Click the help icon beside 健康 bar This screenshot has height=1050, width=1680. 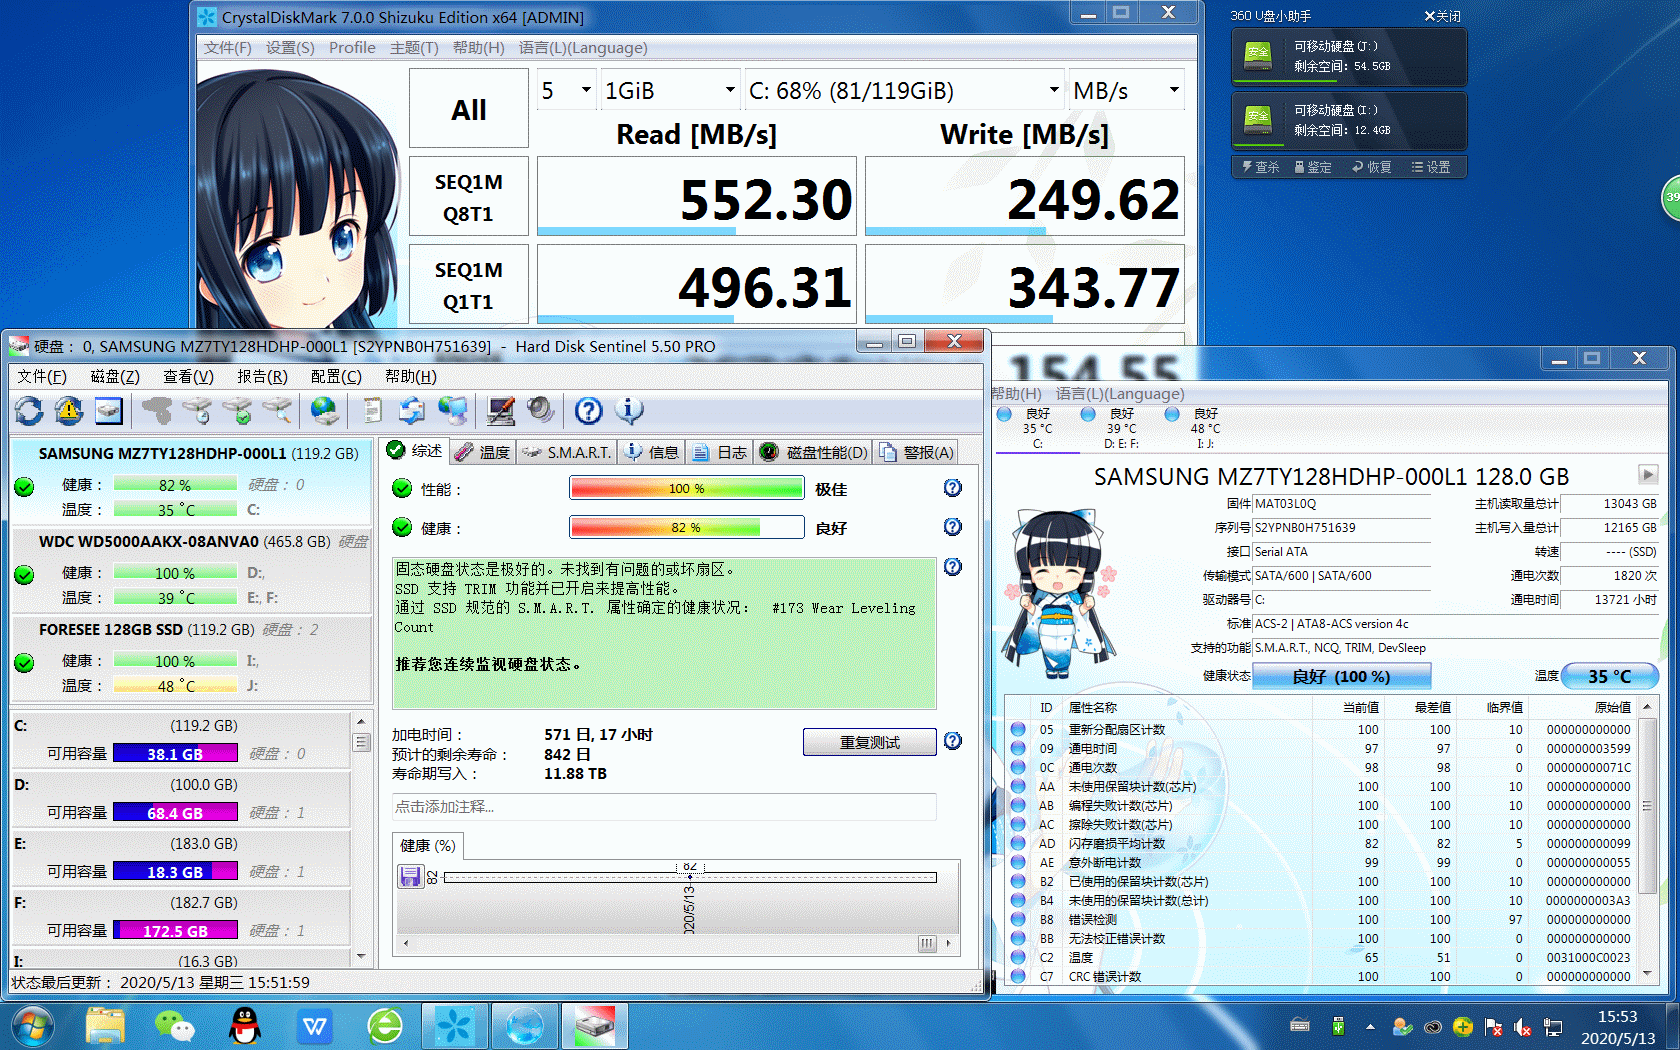[x=953, y=527]
